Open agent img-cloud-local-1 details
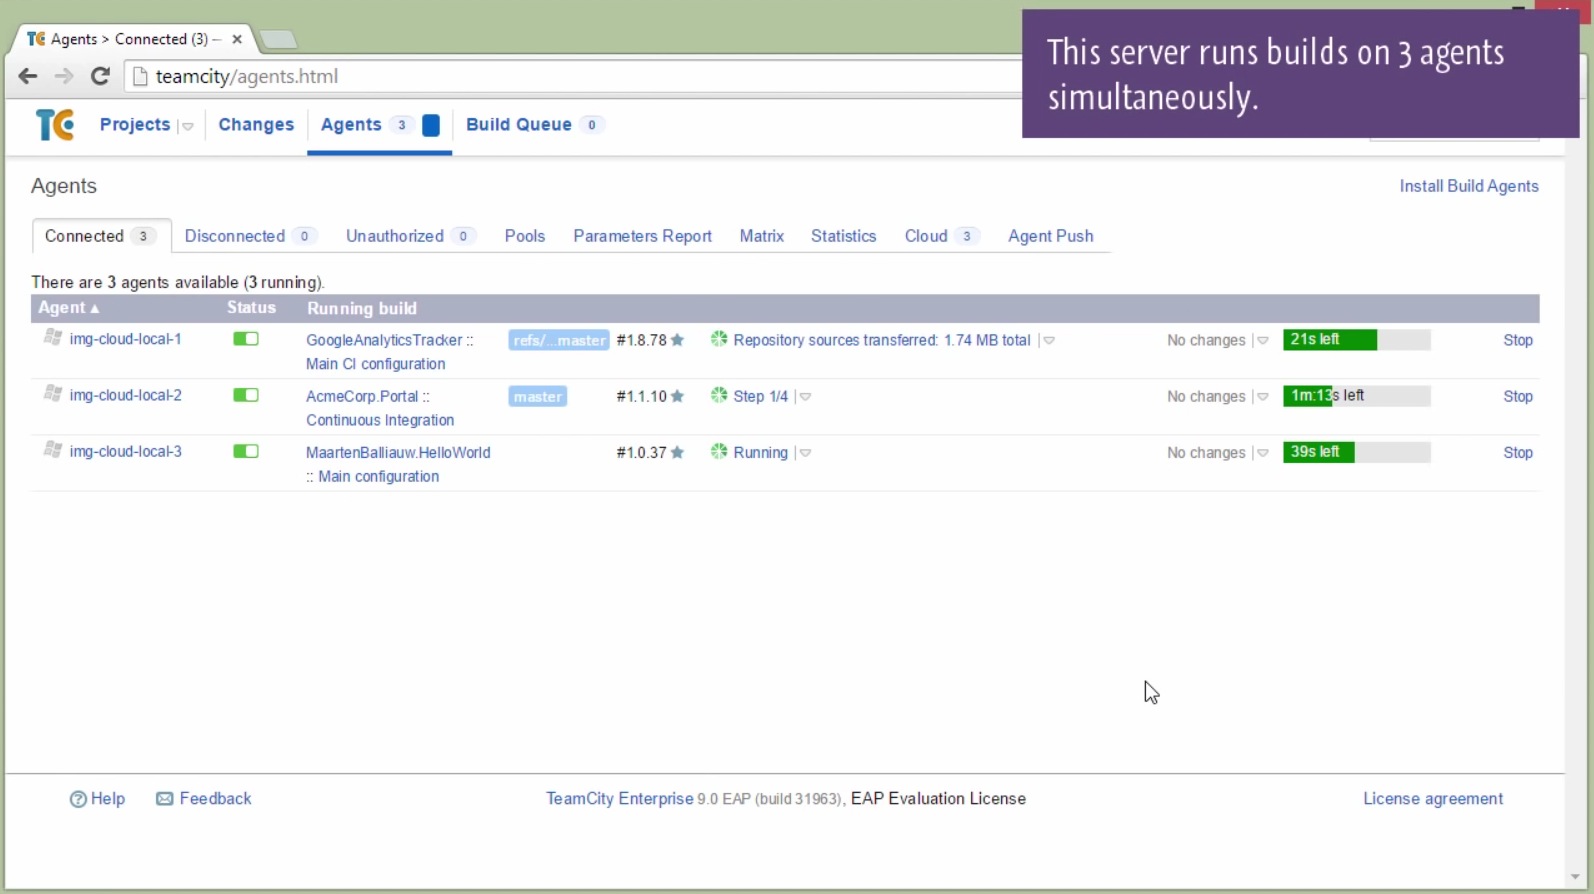 126,339
